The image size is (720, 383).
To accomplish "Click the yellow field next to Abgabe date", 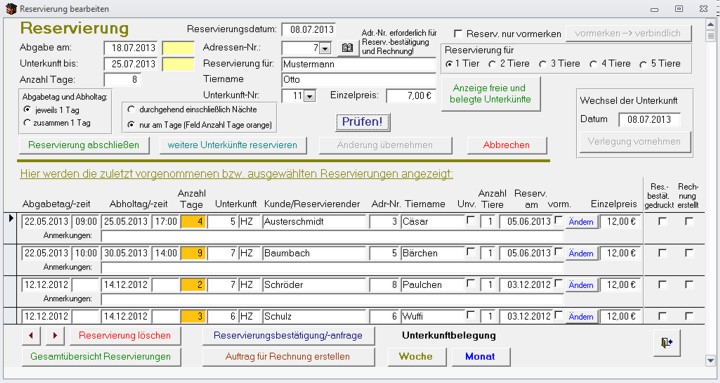I will tap(178, 48).
